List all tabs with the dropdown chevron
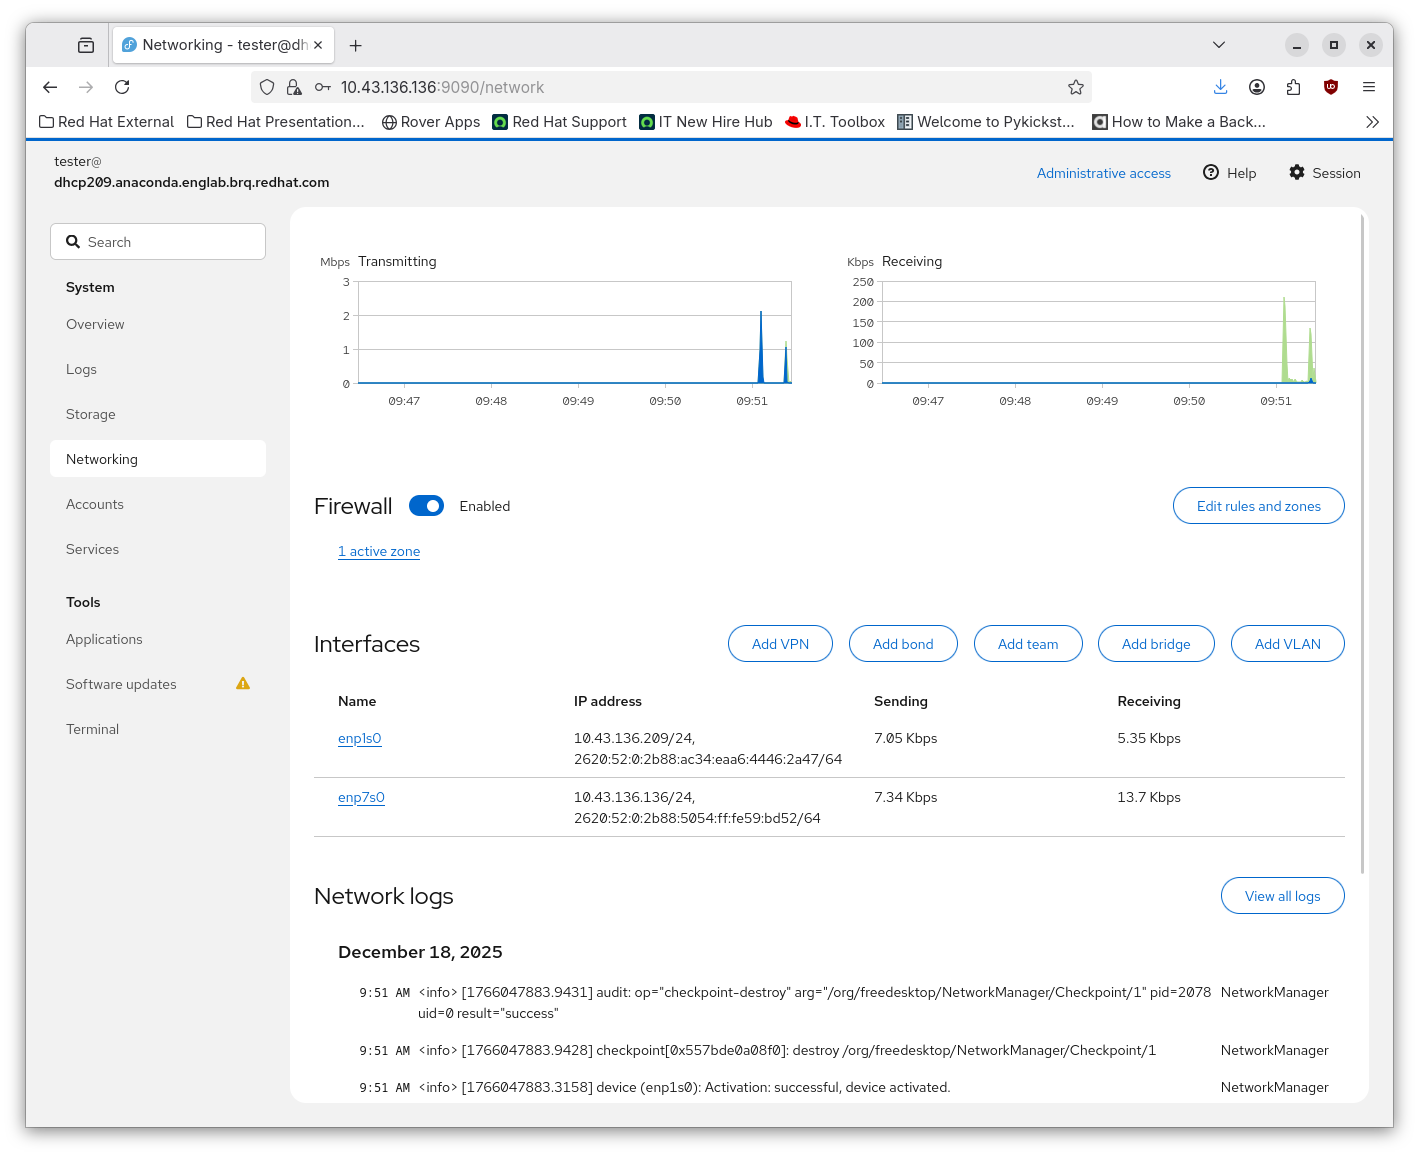 pos(1219,45)
